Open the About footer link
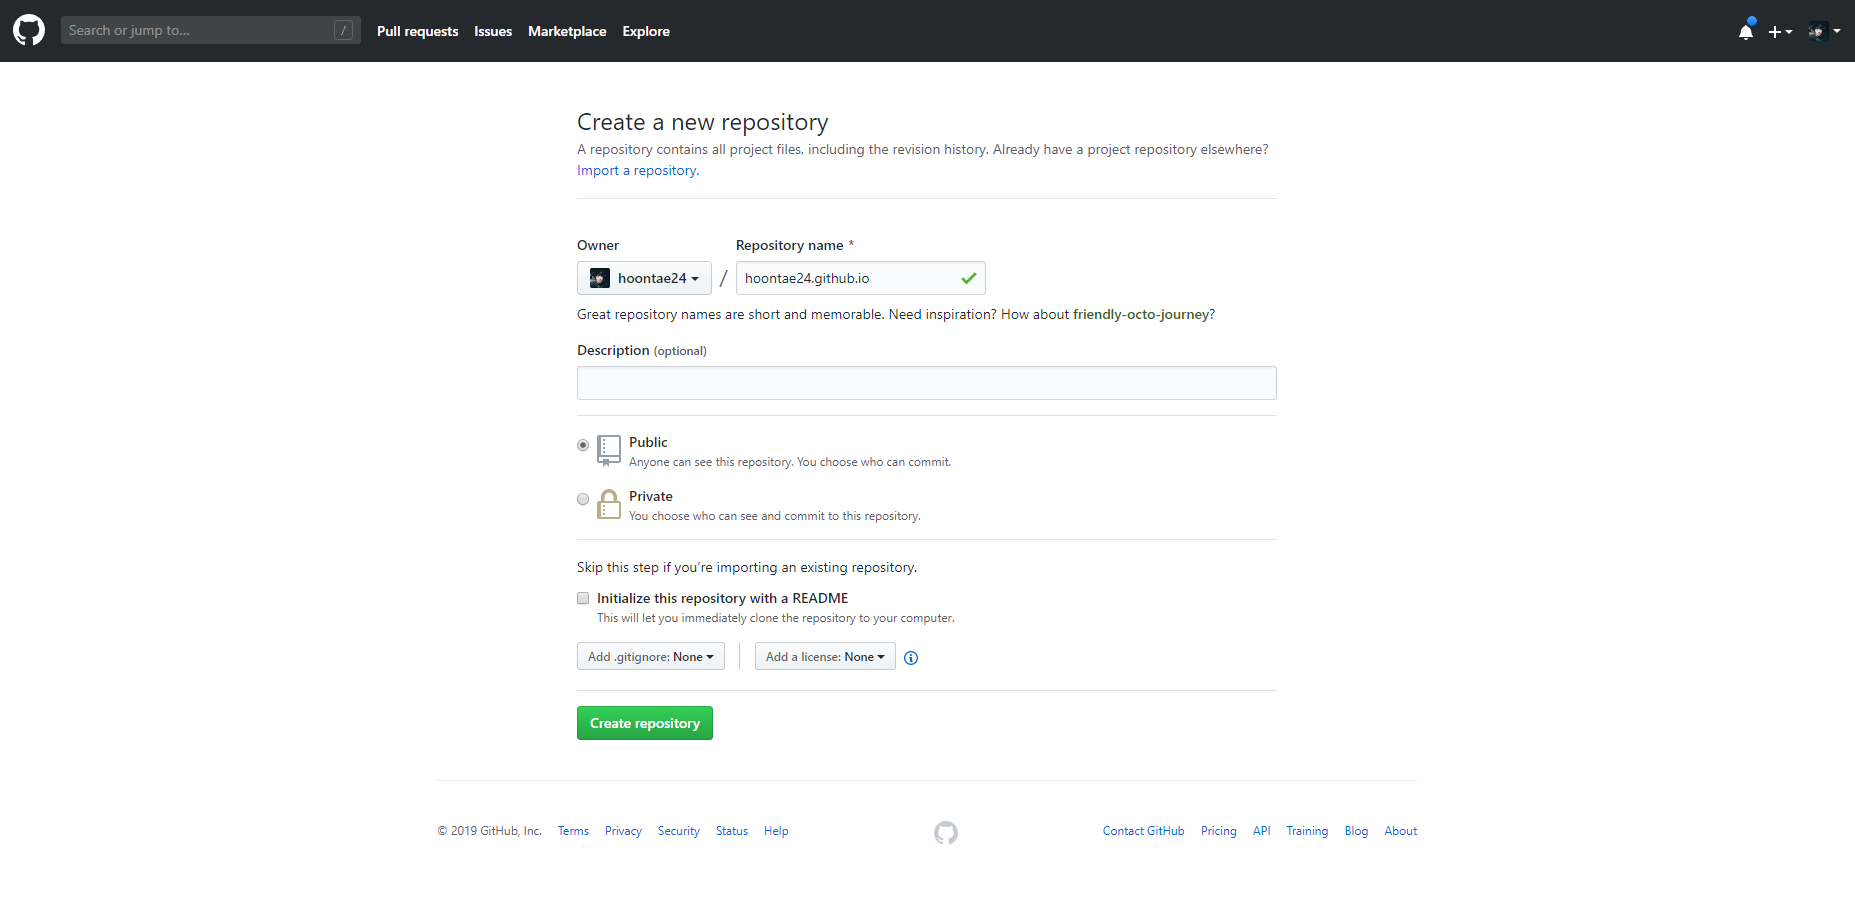This screenshot has width=1855, height=913. click(1401, 831)
